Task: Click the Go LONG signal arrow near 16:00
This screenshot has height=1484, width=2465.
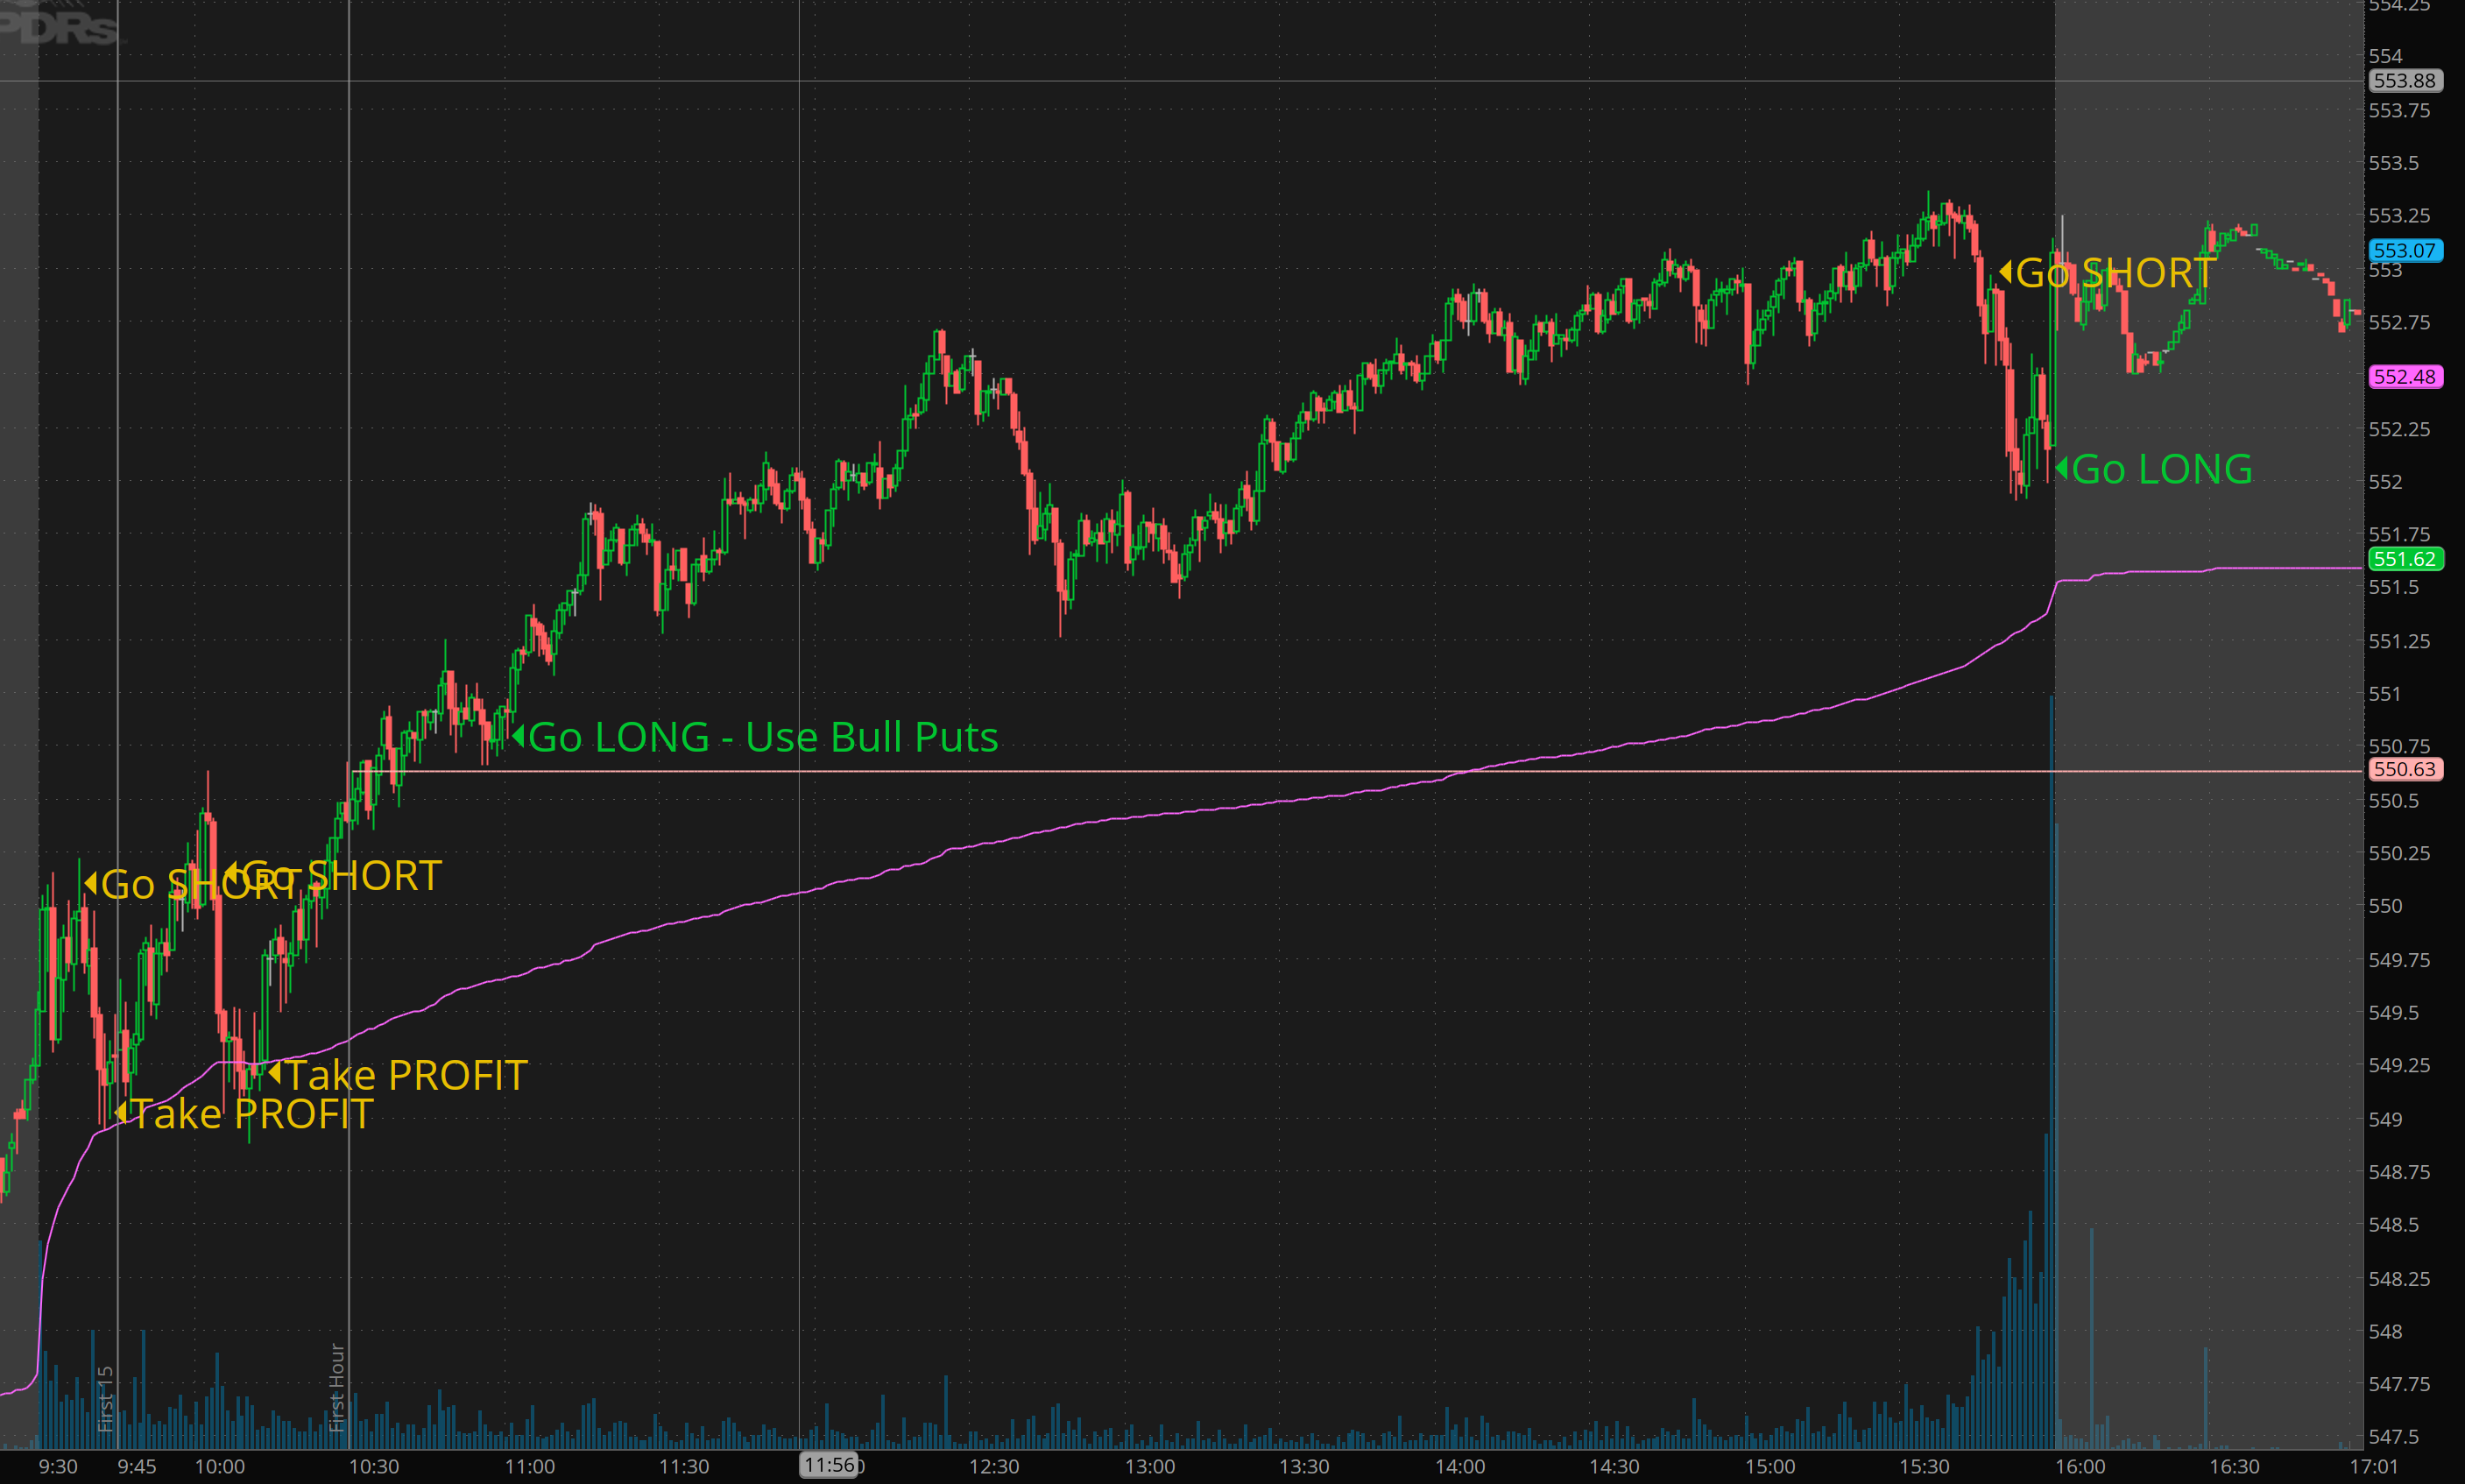Action: point(2061,468)
